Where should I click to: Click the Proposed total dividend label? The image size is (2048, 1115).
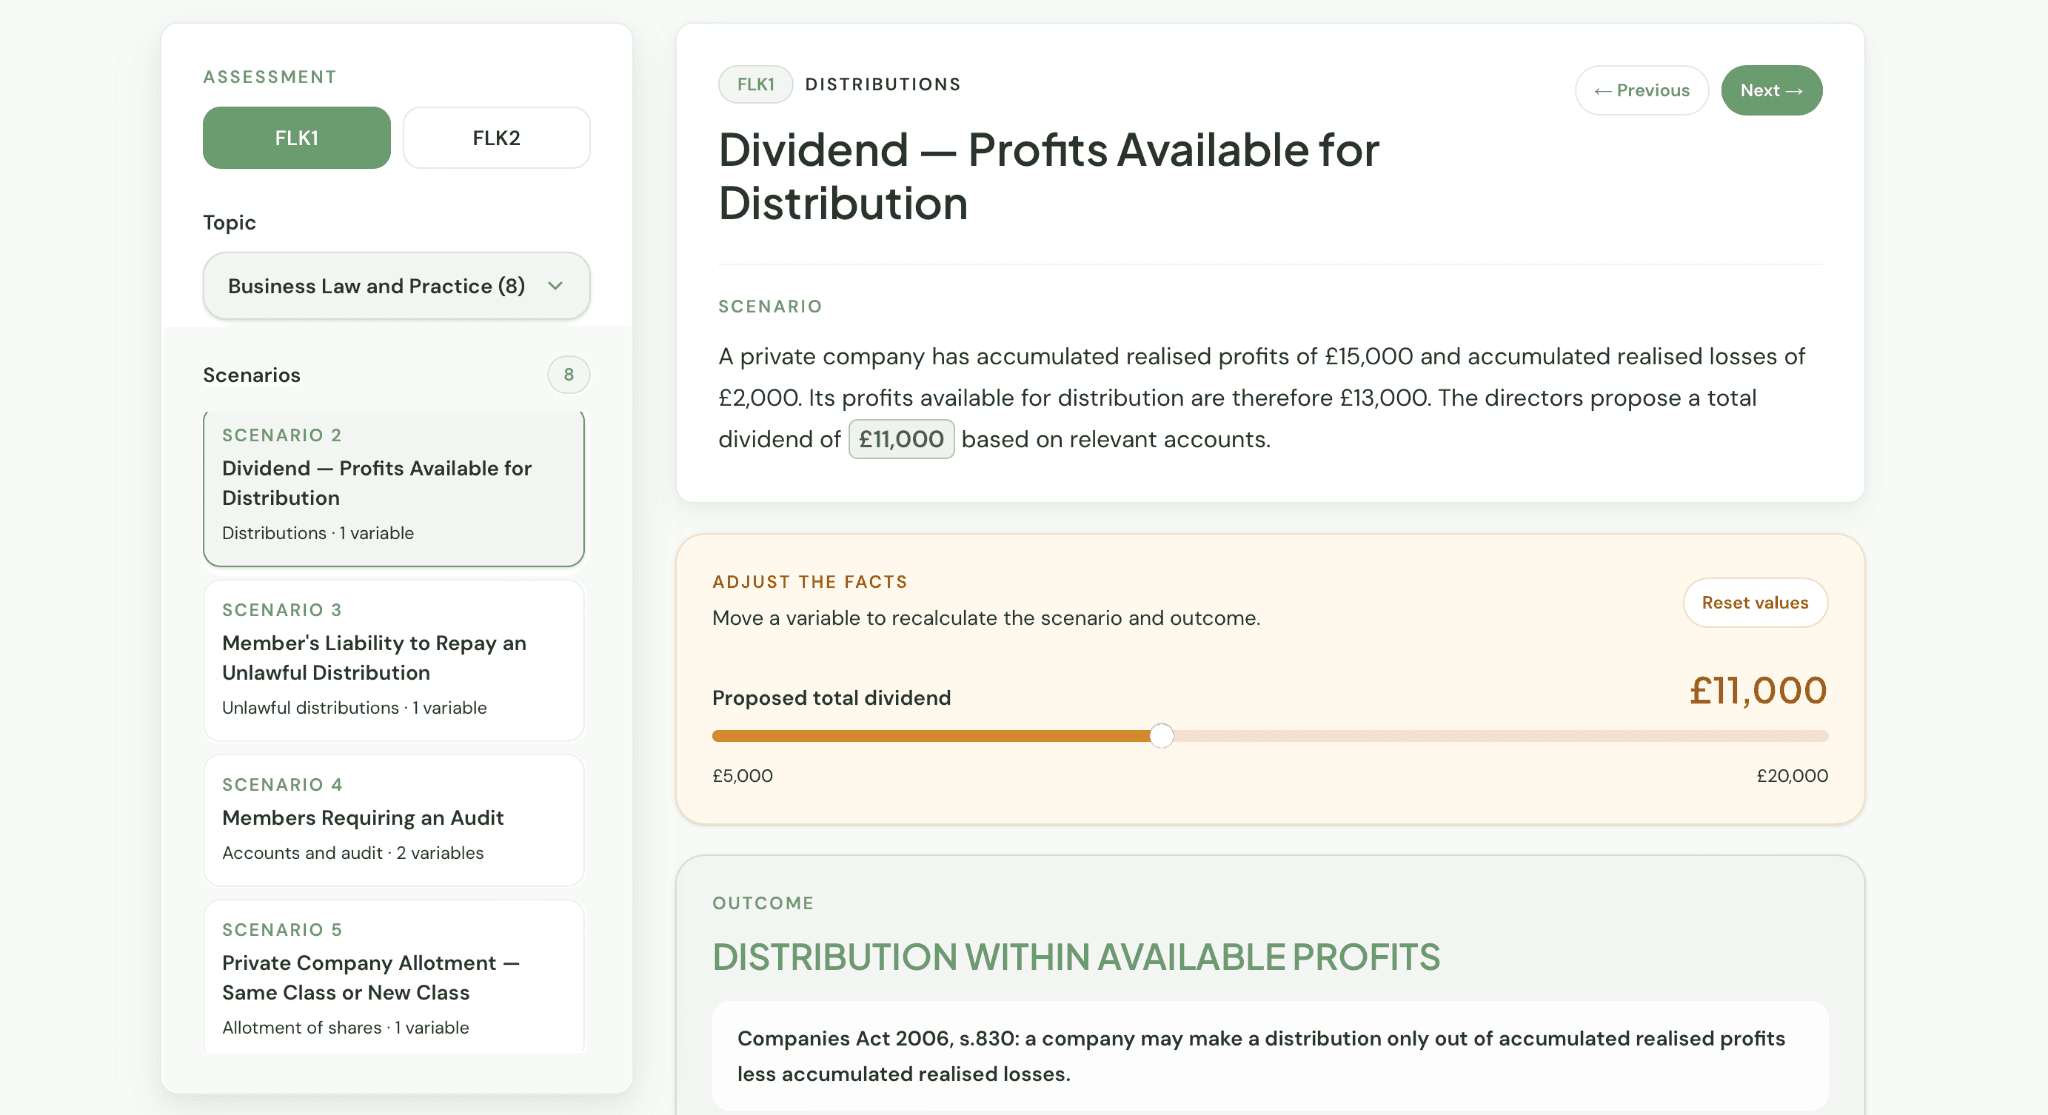[831, 698]
